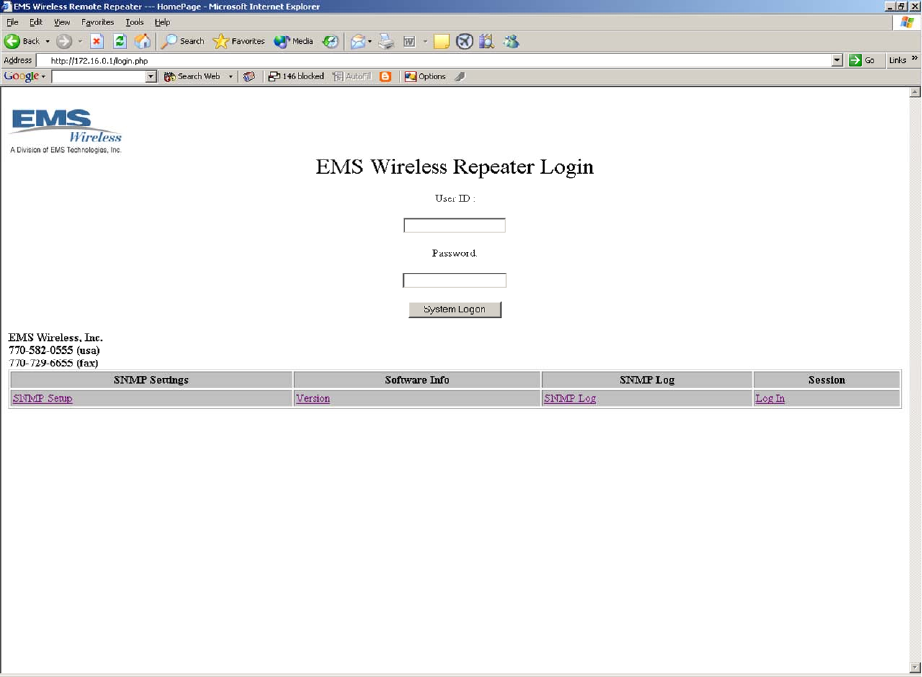
Task: Click the Forward arrow button
Action: click(64, 41)
